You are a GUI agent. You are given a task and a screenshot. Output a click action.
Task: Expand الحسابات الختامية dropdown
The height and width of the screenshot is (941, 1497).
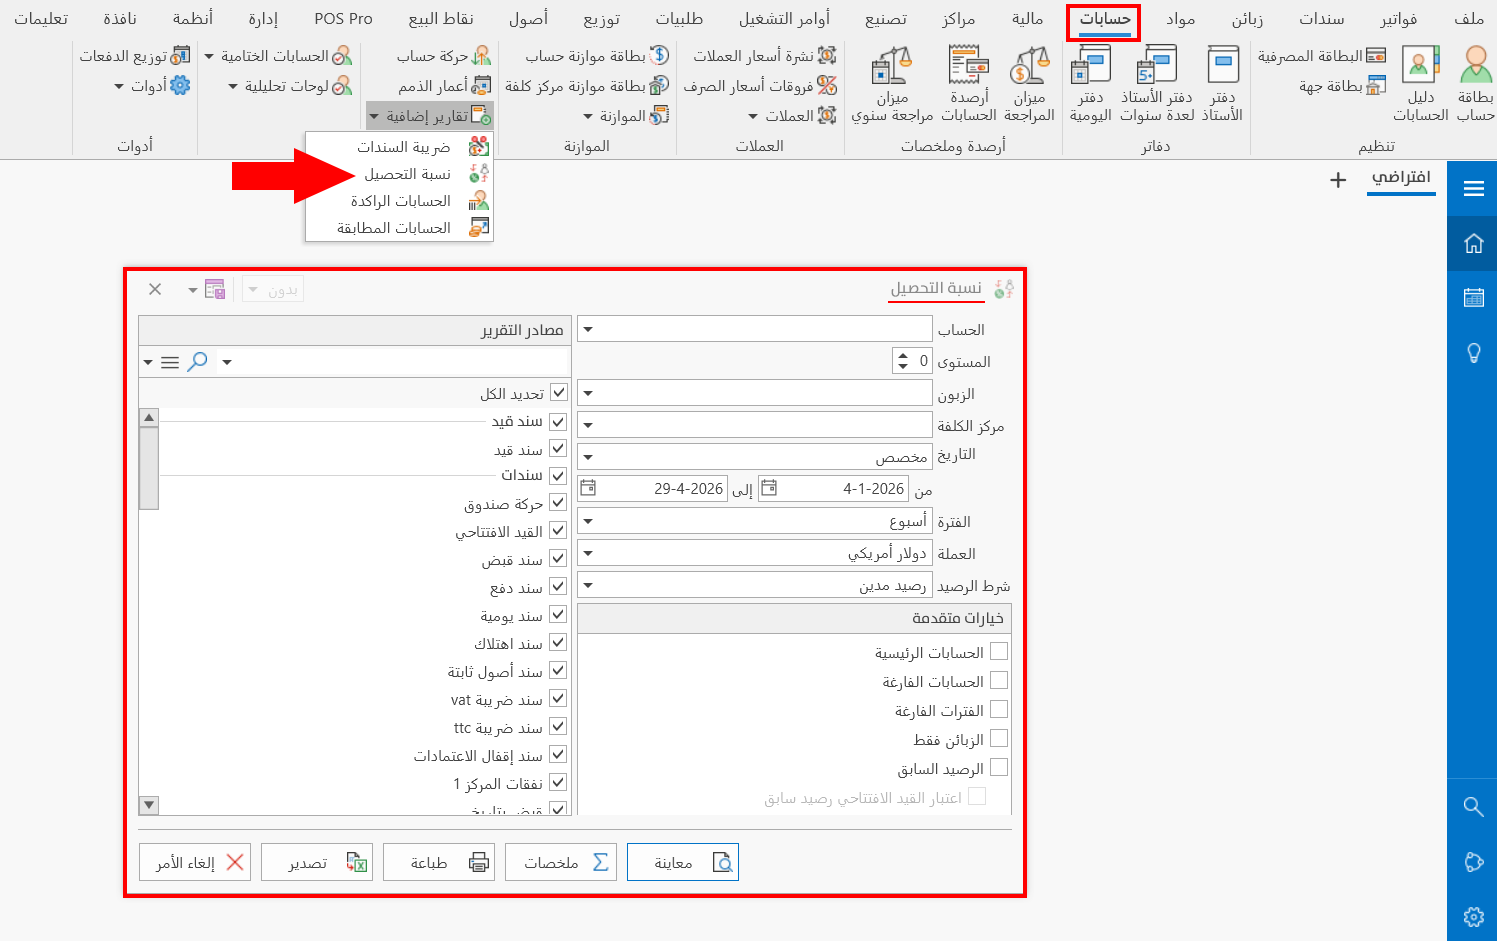[x=278, y=56]
